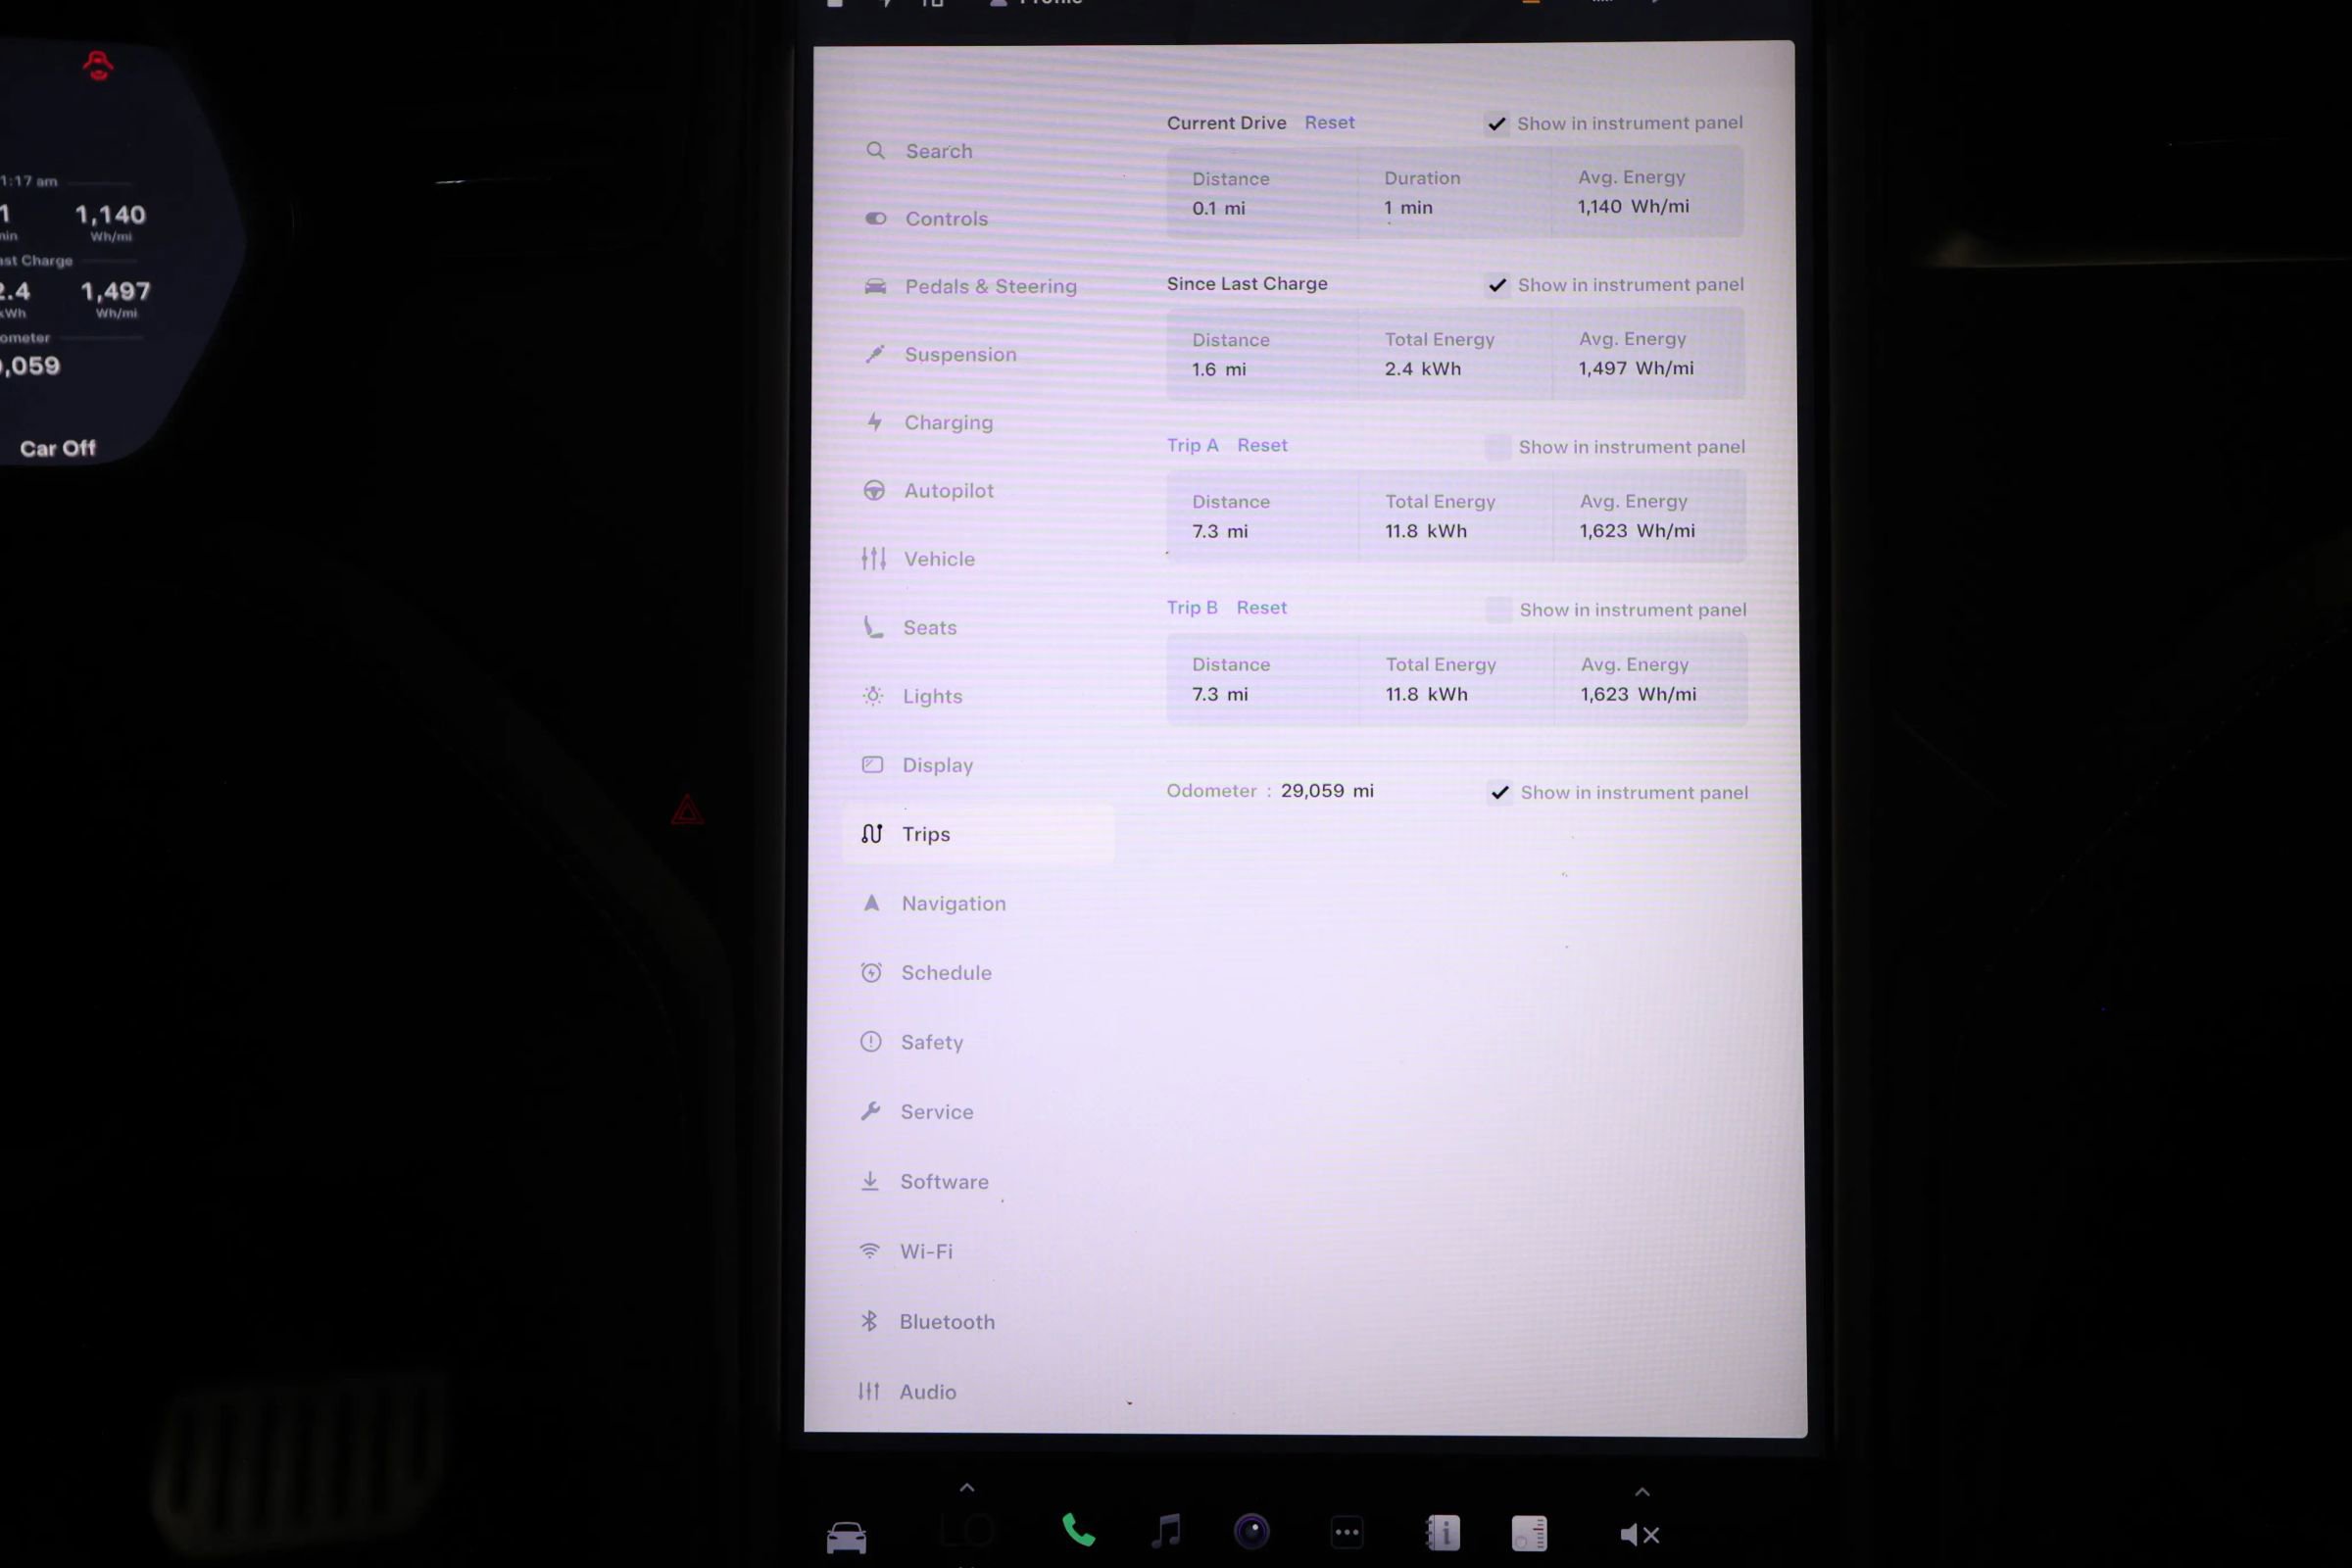This screenshot has width=2352, height=1568.
Task: Expand the left climate chevron at bottom
Action: 966,1487
